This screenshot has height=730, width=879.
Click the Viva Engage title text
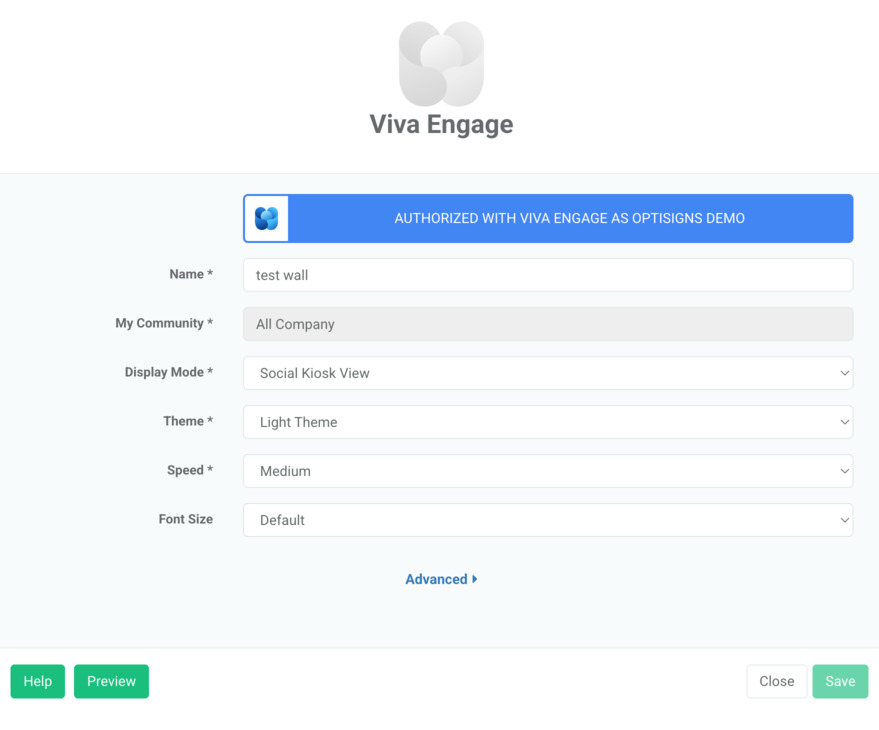coord(441,124)
